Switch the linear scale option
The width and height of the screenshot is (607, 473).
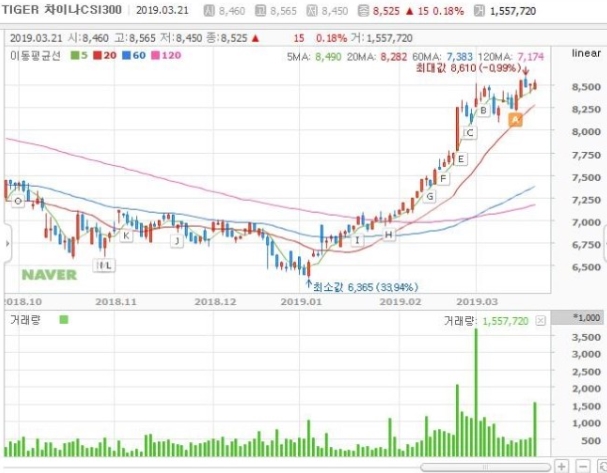[586, 53]
